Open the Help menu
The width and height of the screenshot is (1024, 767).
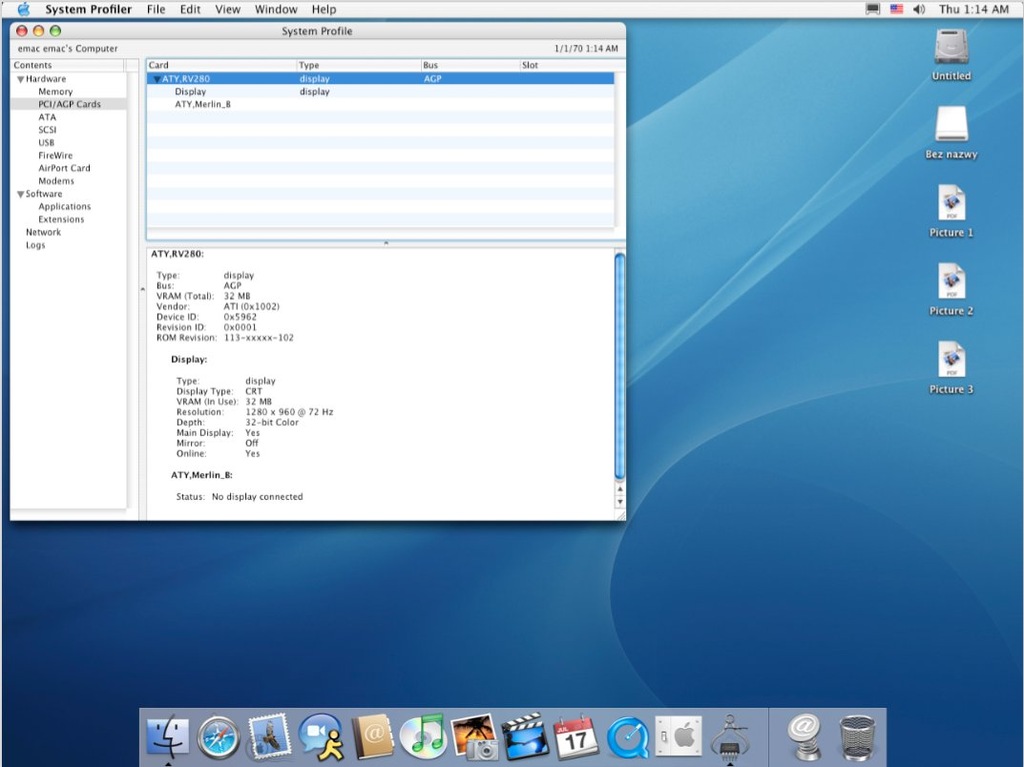(324, 9)
